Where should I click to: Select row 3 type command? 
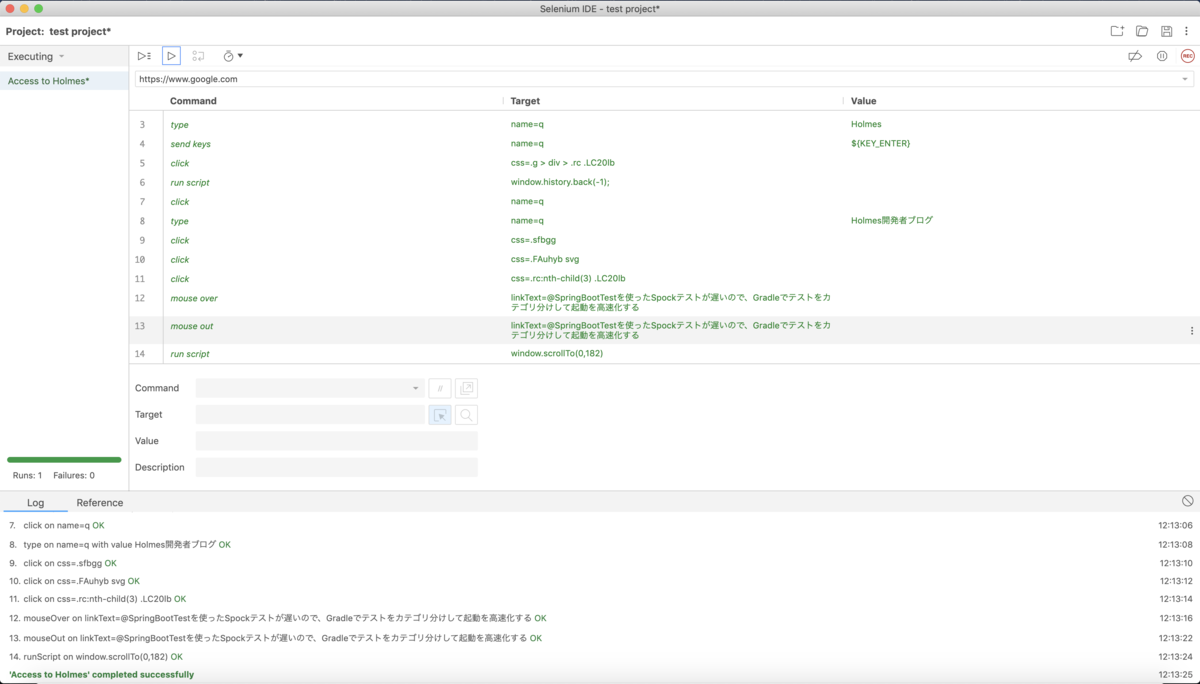(664, 124)
